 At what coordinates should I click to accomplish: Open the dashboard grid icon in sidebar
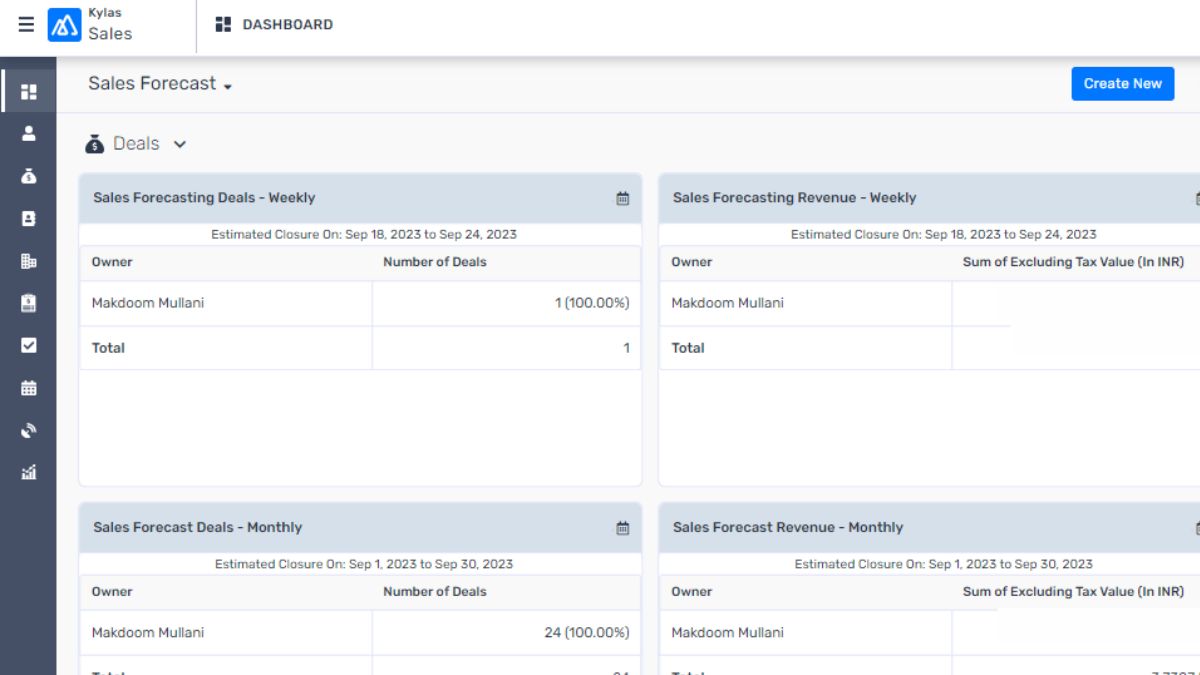[29, 92]
